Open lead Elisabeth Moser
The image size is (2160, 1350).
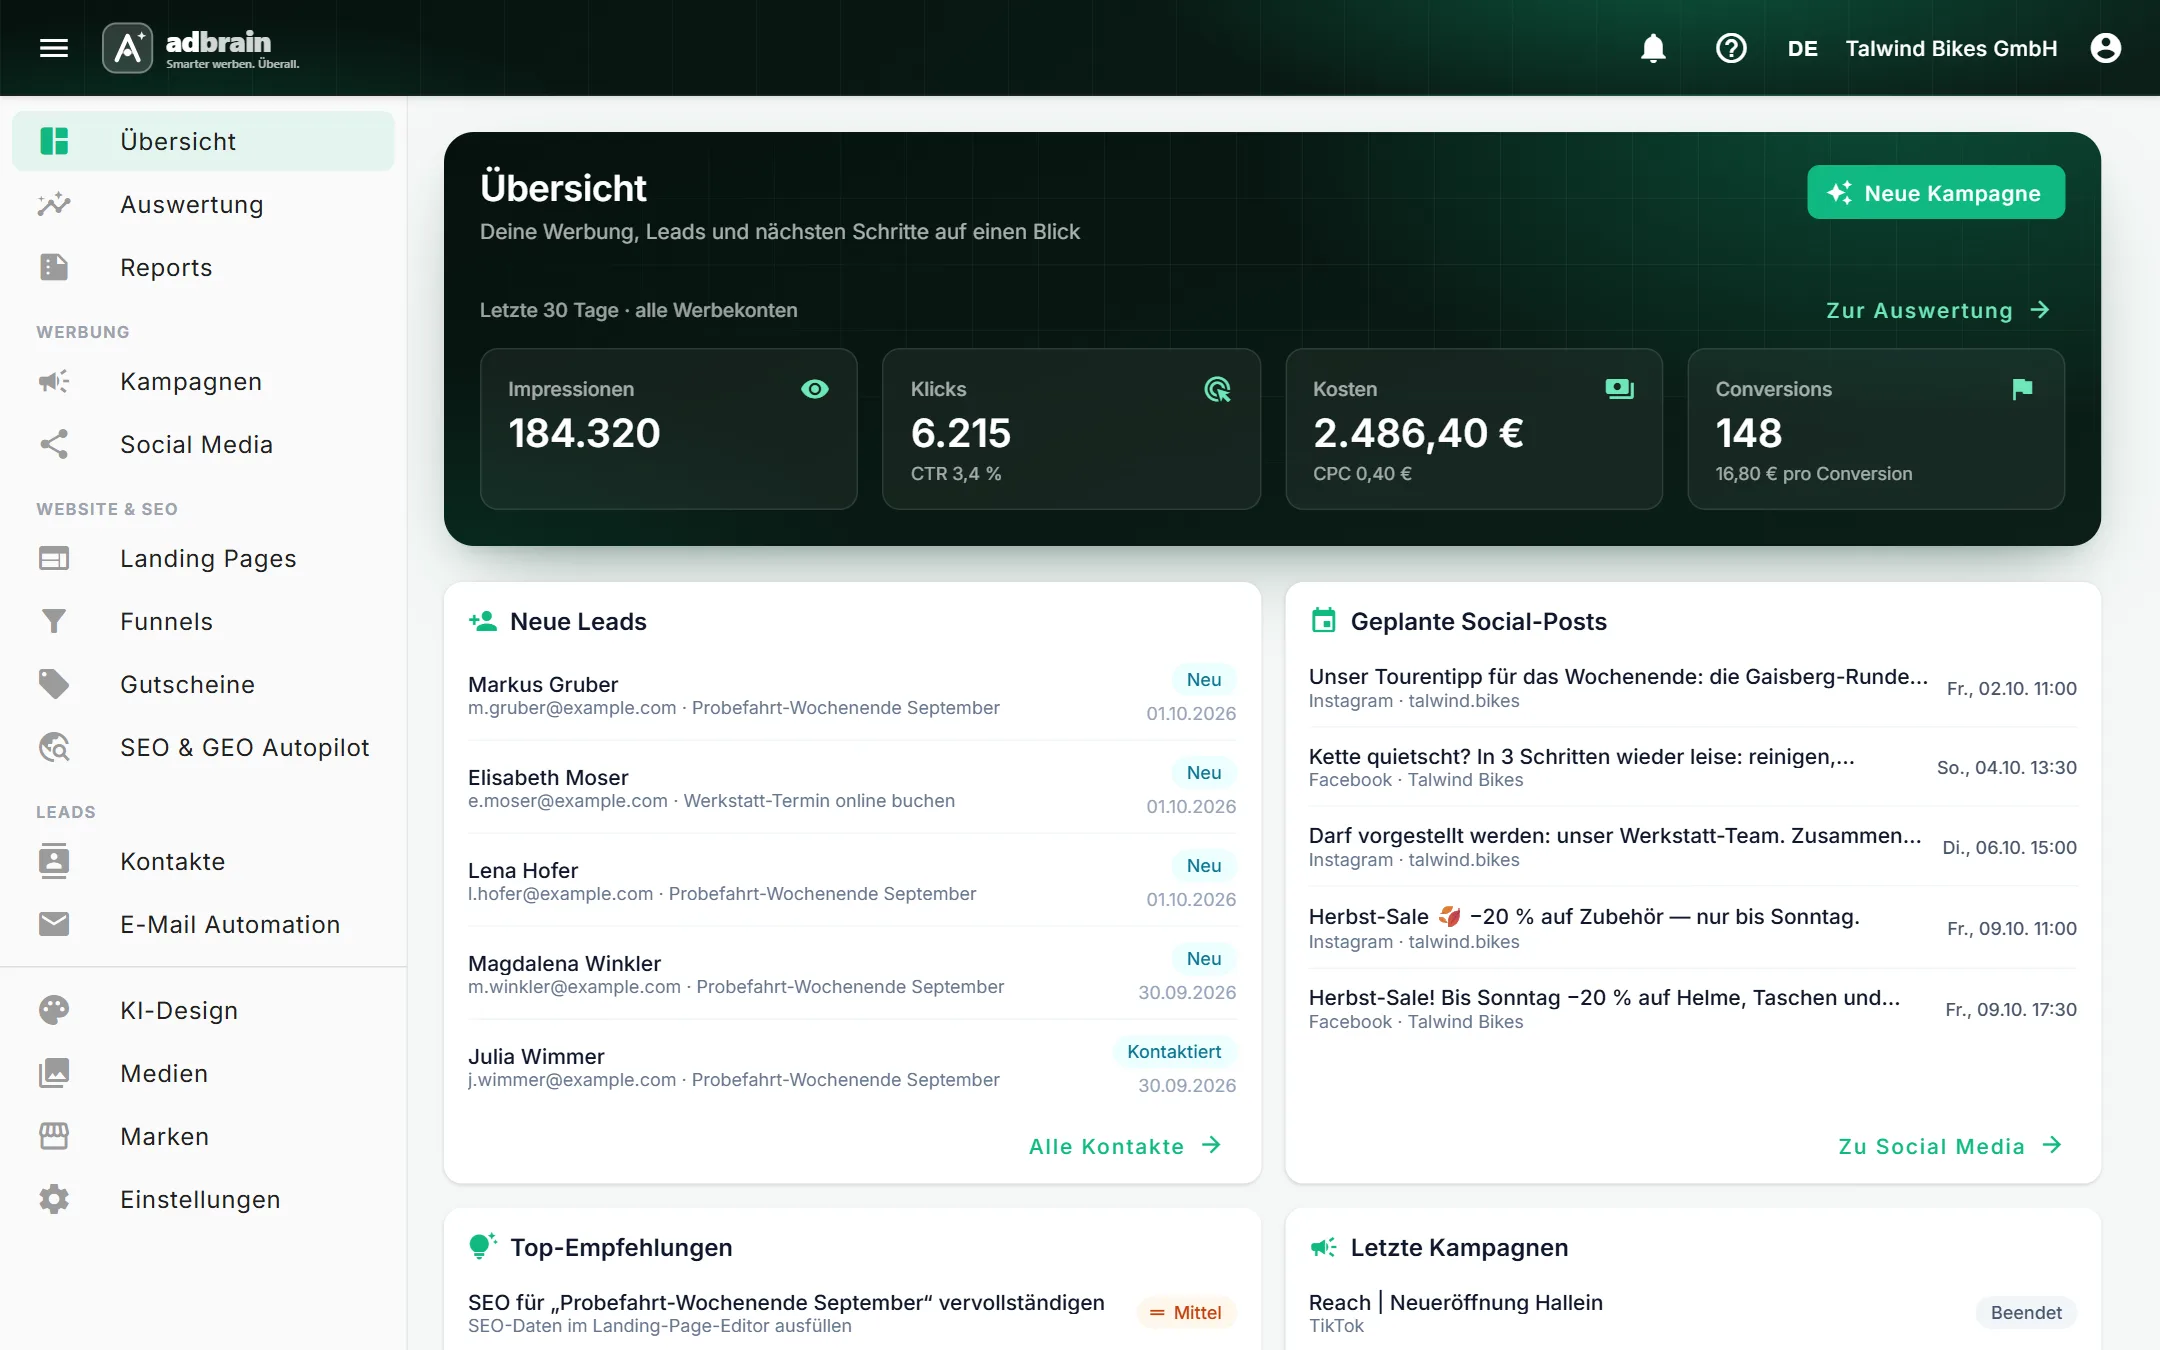pos(852,788)
